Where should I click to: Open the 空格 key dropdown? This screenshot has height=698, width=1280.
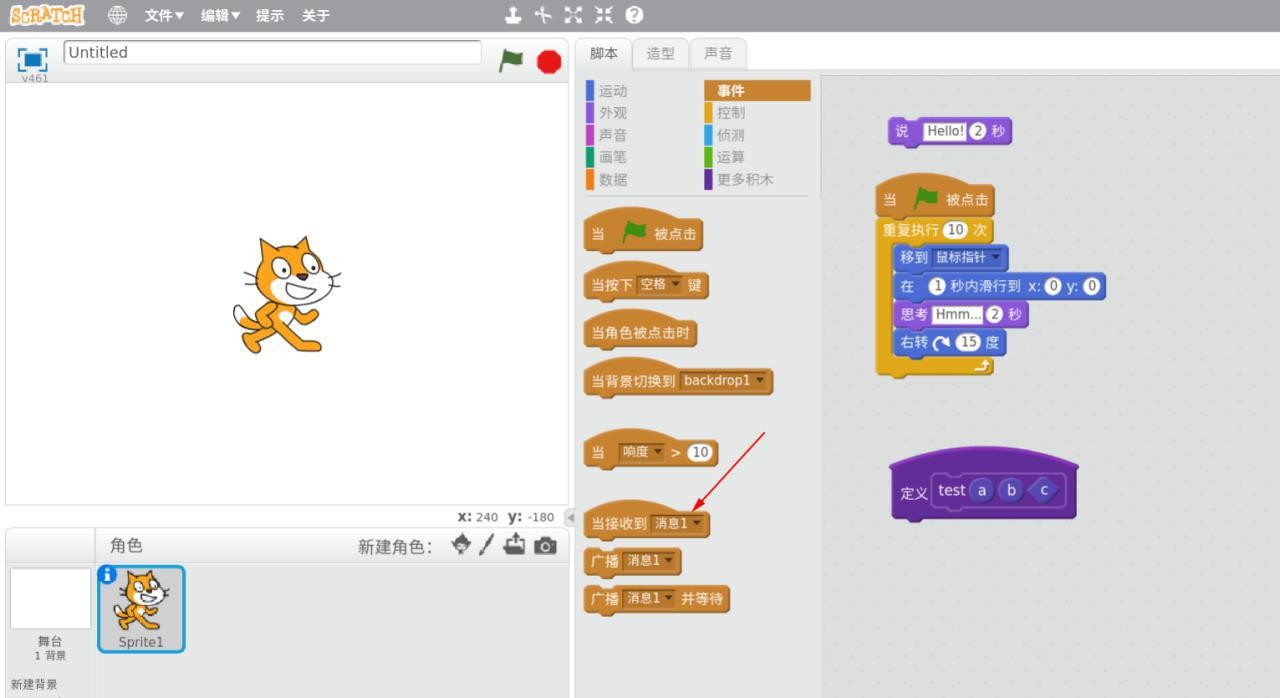(660, 286)
